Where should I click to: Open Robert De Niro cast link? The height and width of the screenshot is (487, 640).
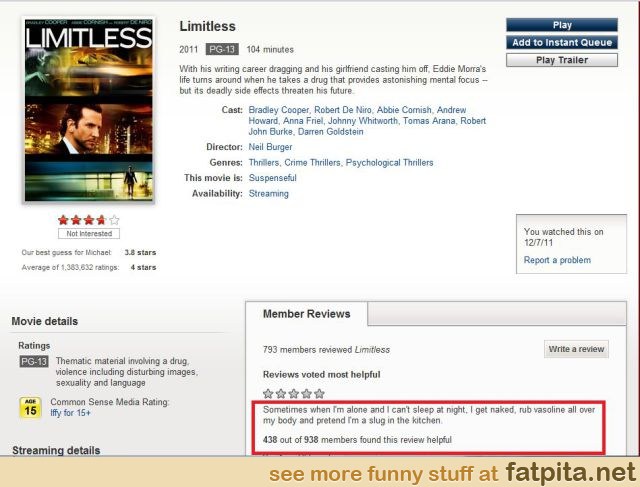pos(343,110)
